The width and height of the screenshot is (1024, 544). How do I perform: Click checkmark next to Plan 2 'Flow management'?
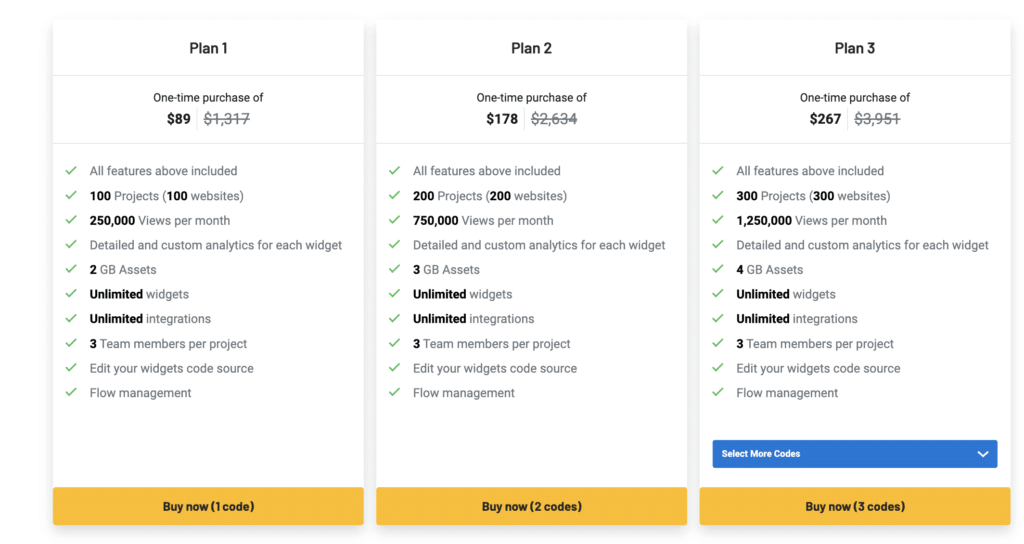[x=395, y=393]
